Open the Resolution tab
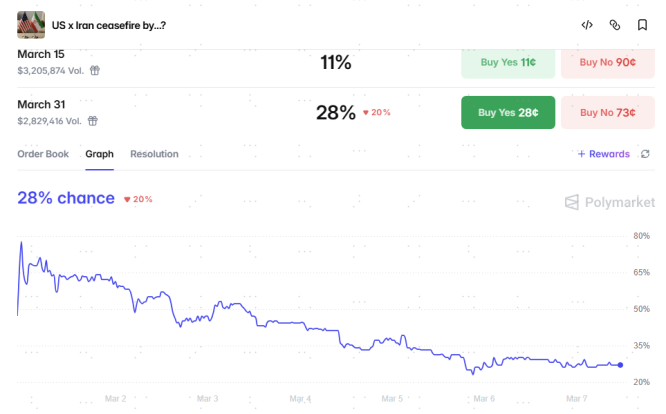 (x=154, y=154)
